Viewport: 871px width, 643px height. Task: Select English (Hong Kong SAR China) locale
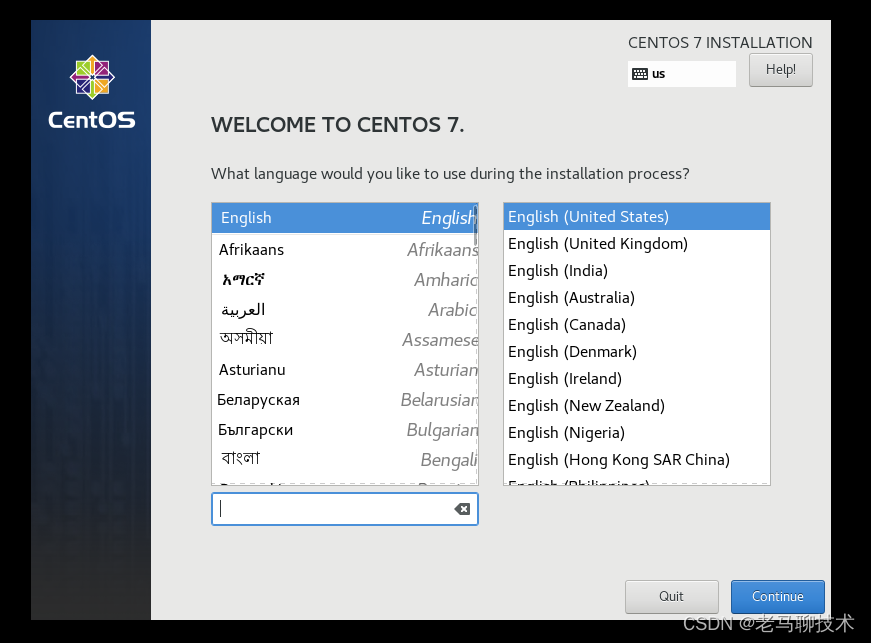coord(637,460)
